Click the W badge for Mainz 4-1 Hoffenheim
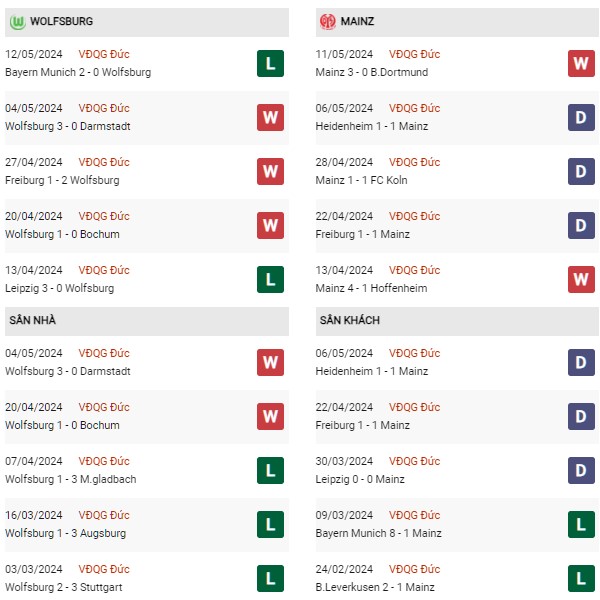The image size is (600, 600). coord(581,279)
